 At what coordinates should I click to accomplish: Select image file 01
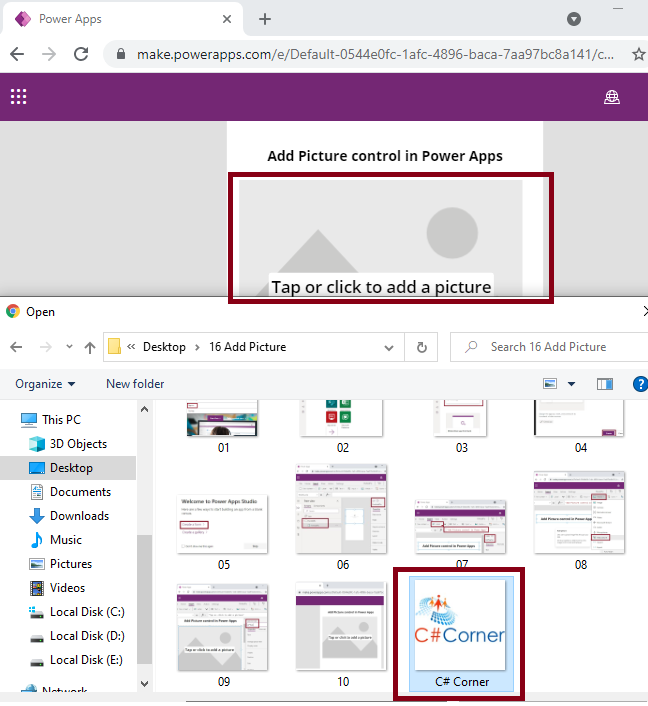tap(223, 427)
